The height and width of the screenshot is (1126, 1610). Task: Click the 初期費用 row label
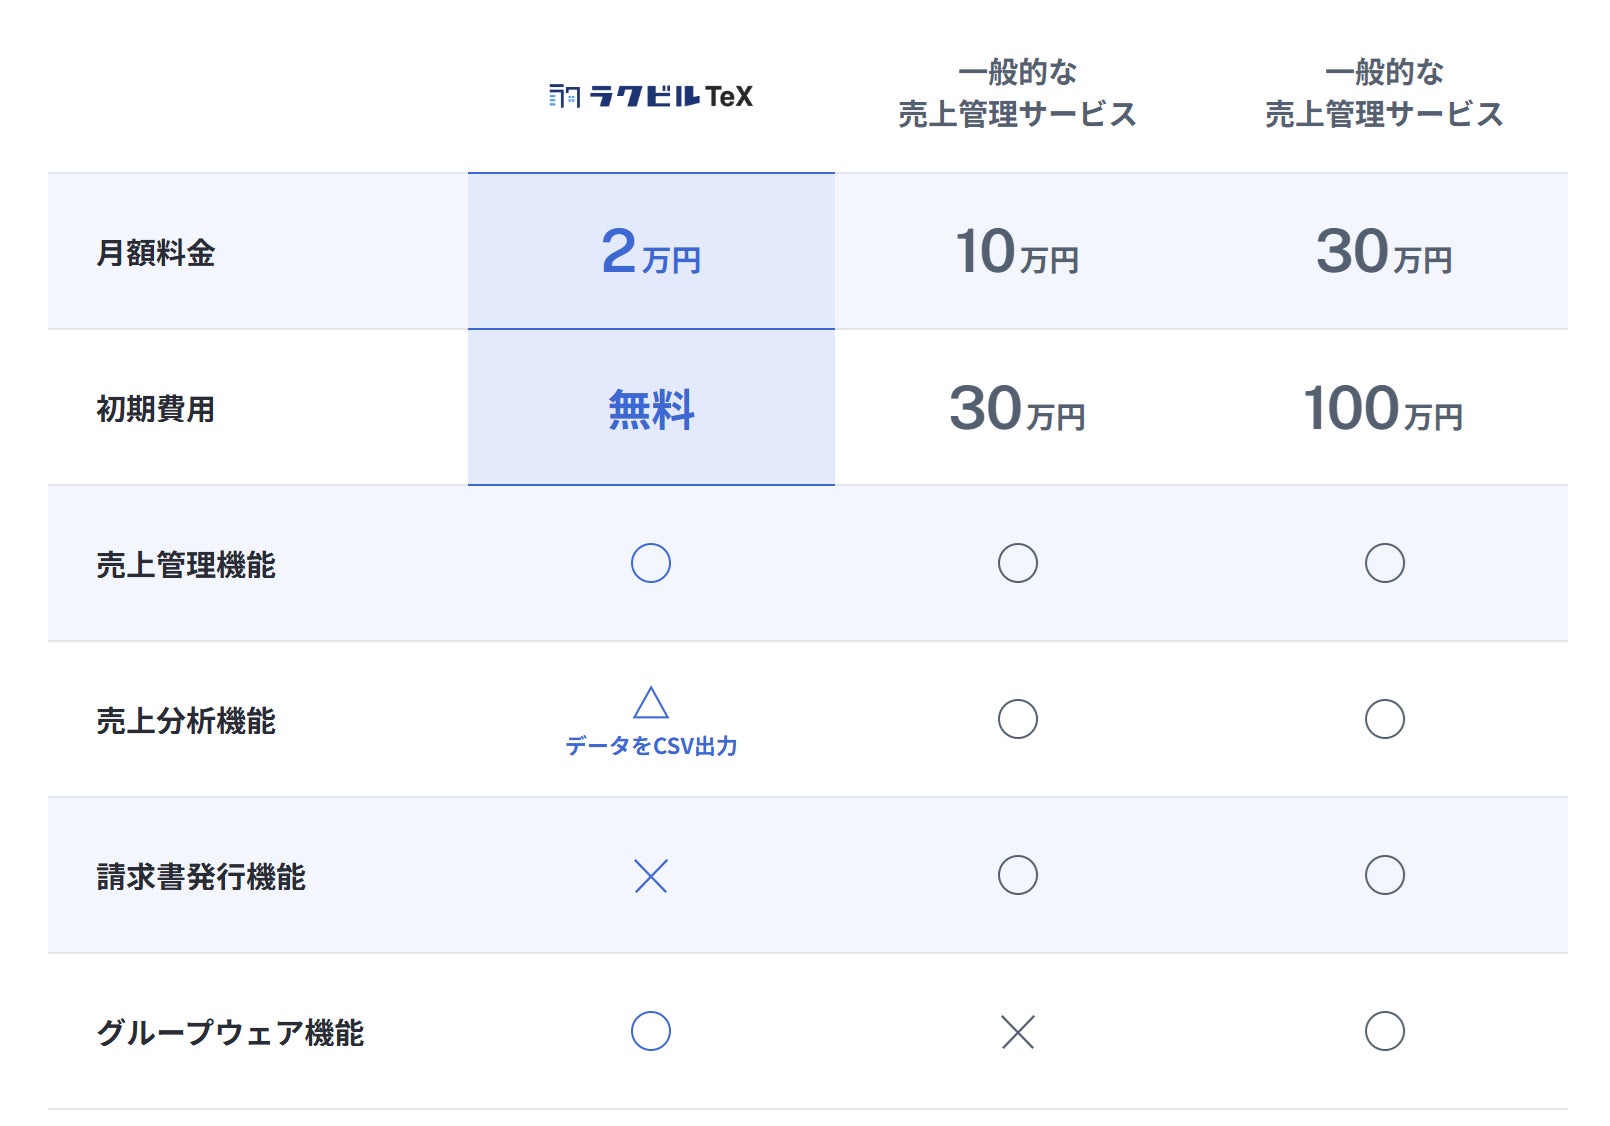tap(156, 409)
